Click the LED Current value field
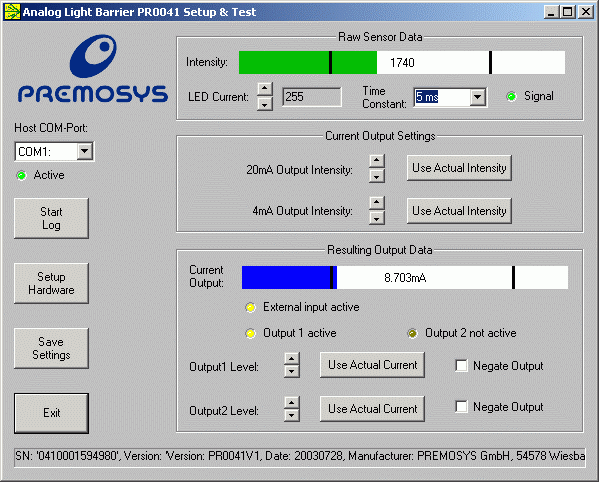This screenshot has height=482, width=599. click(x=312, y=97)
